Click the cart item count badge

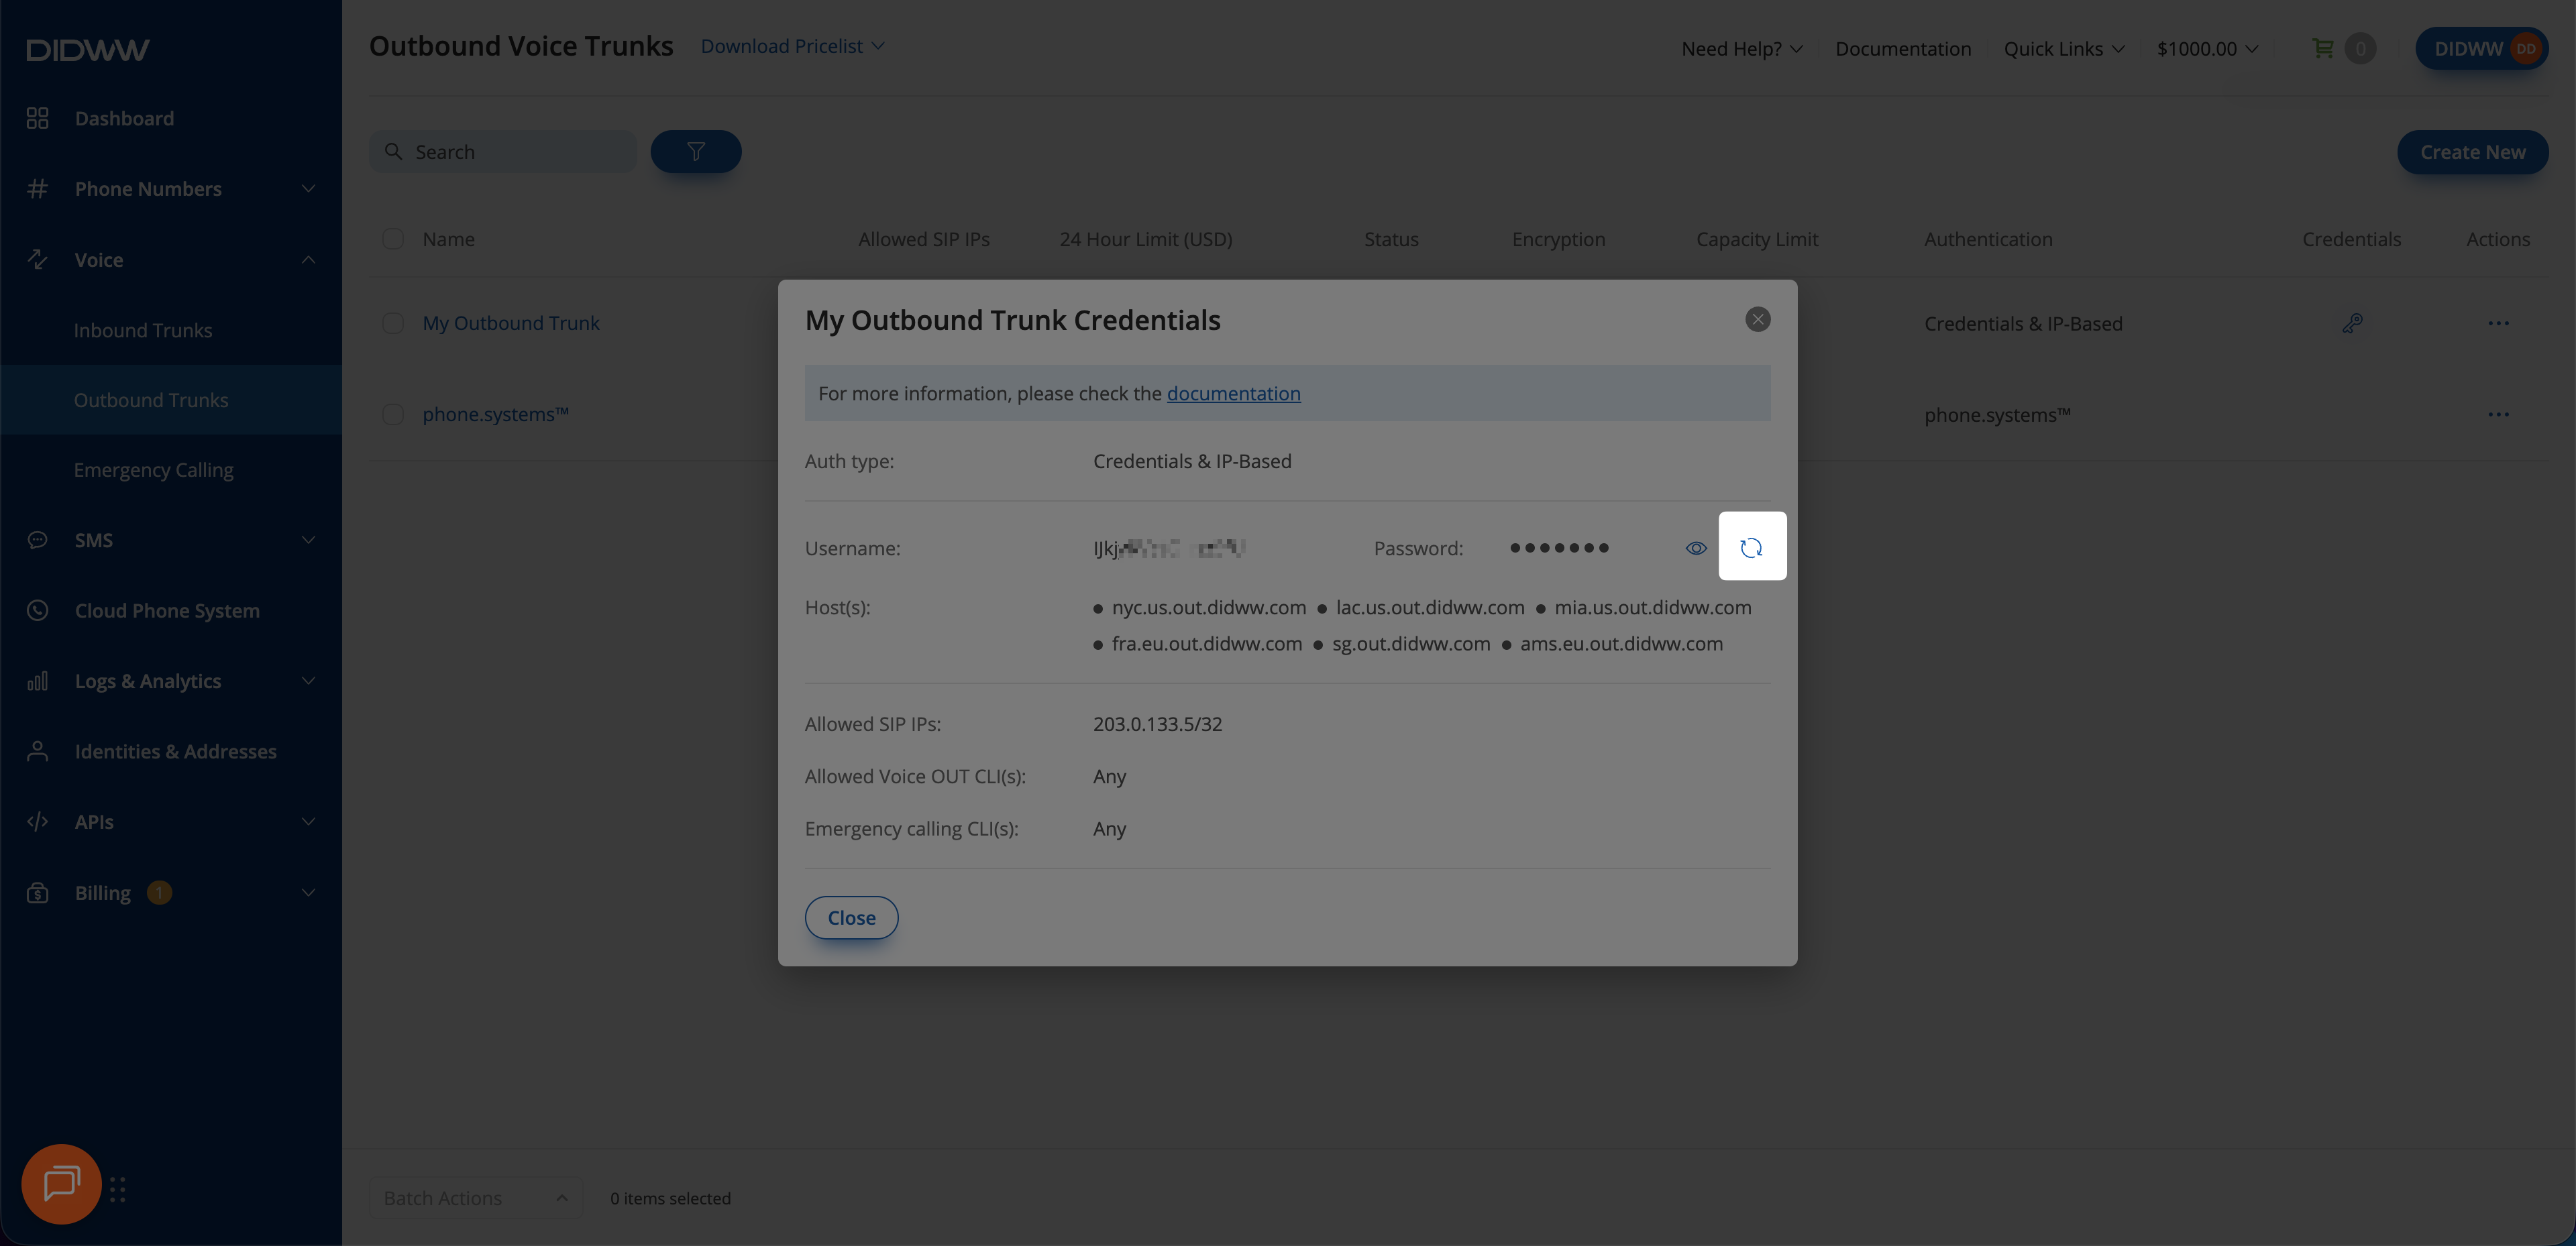[x=2360, y=48]
